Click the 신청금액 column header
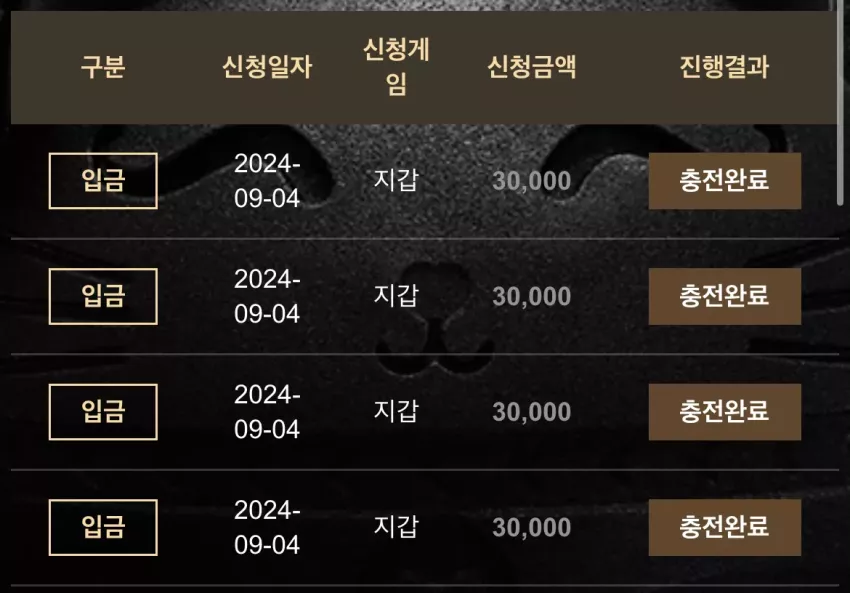The image size is (850, 593). click(532, 67)
